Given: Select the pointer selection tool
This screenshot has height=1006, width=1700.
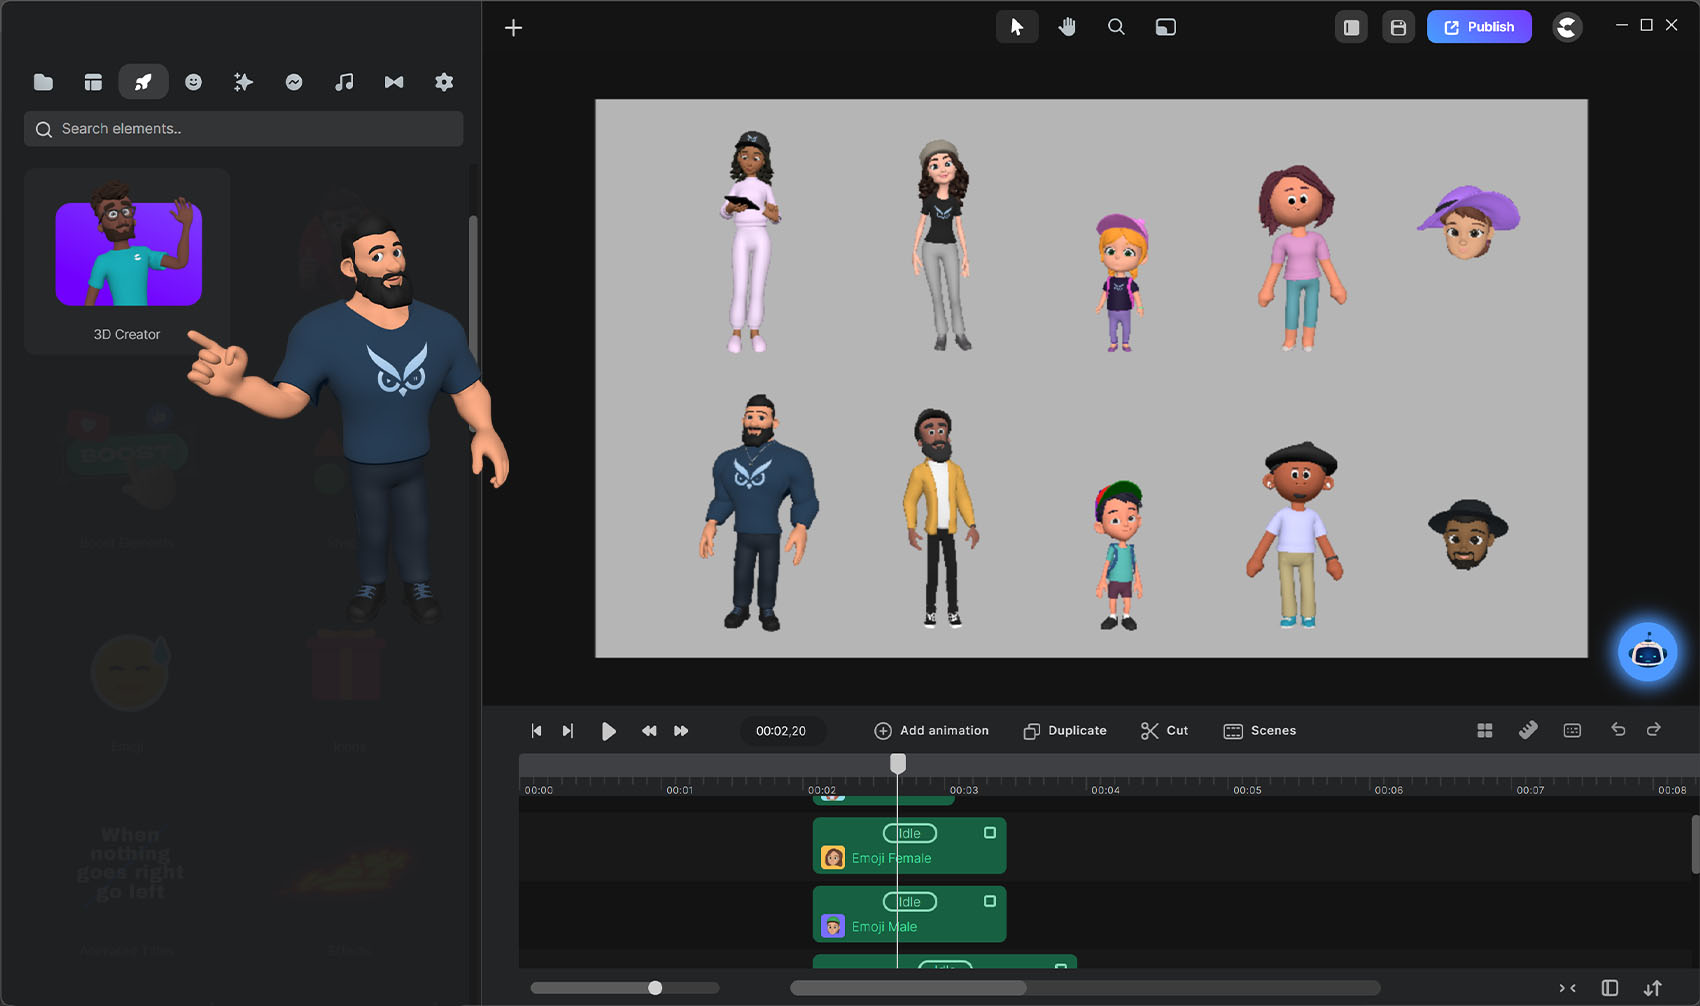Looking at the screenshot, I should tap(1017, 27).
